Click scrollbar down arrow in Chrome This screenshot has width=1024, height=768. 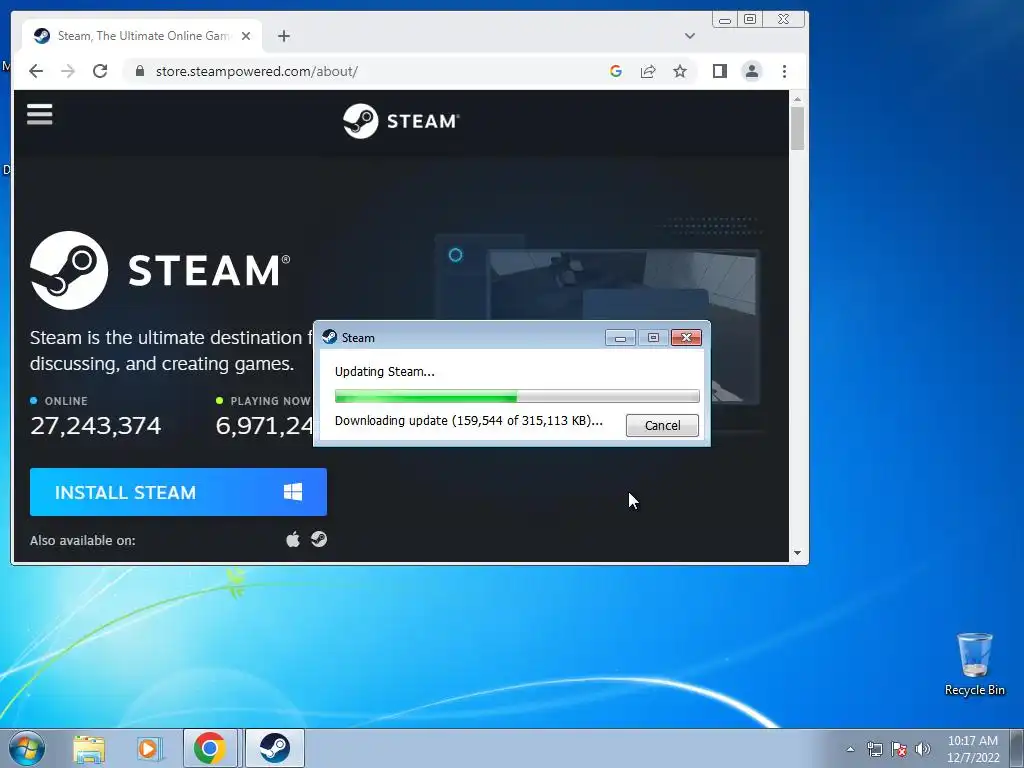(797, 553)
